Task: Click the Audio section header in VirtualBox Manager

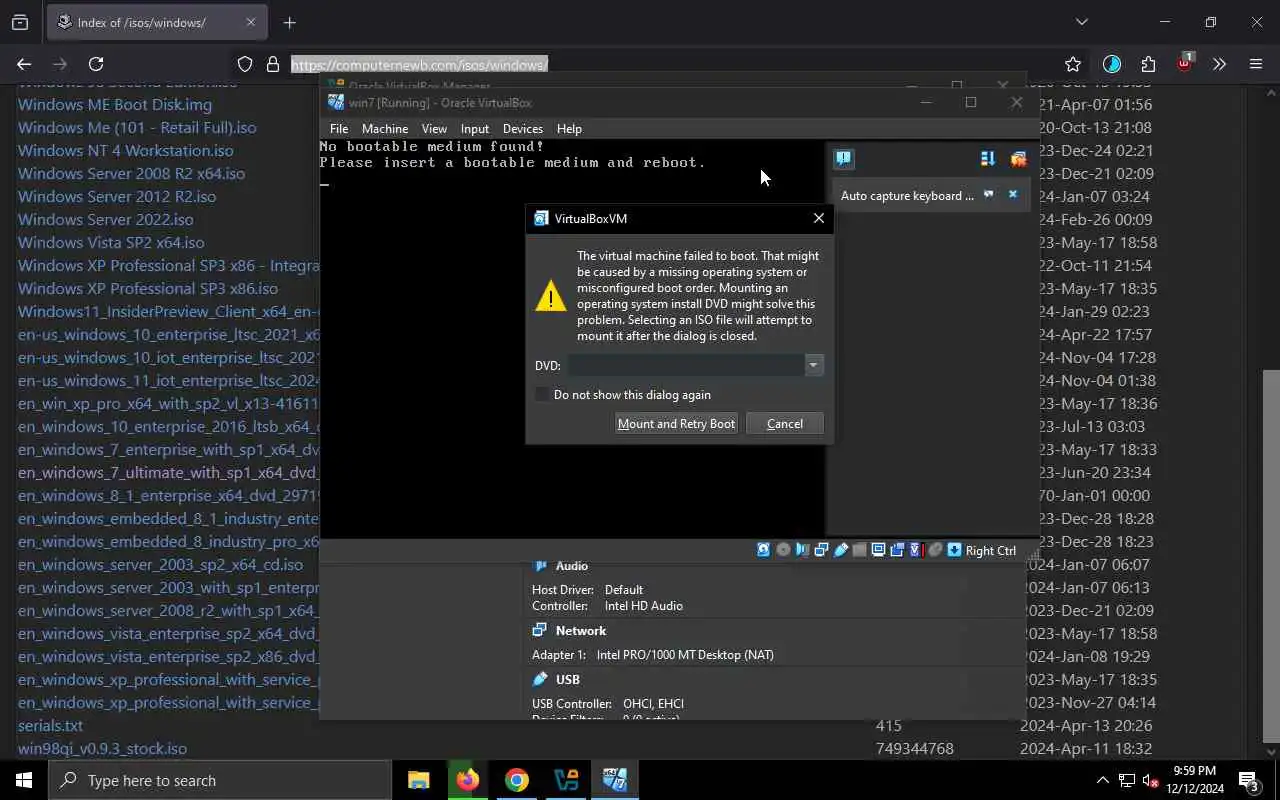Action: 571,566
